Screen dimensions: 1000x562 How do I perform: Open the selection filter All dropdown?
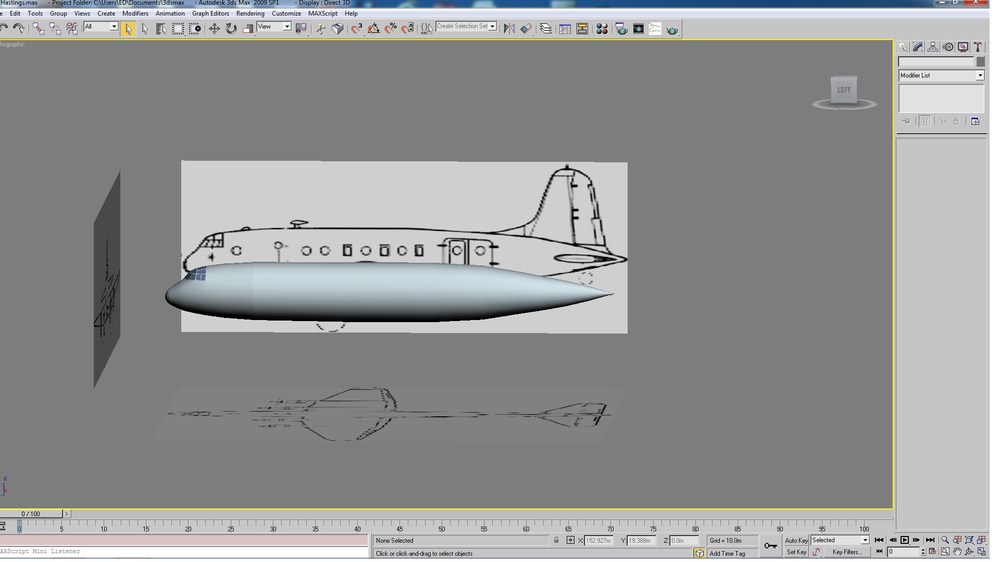click(x=101, y=27)
